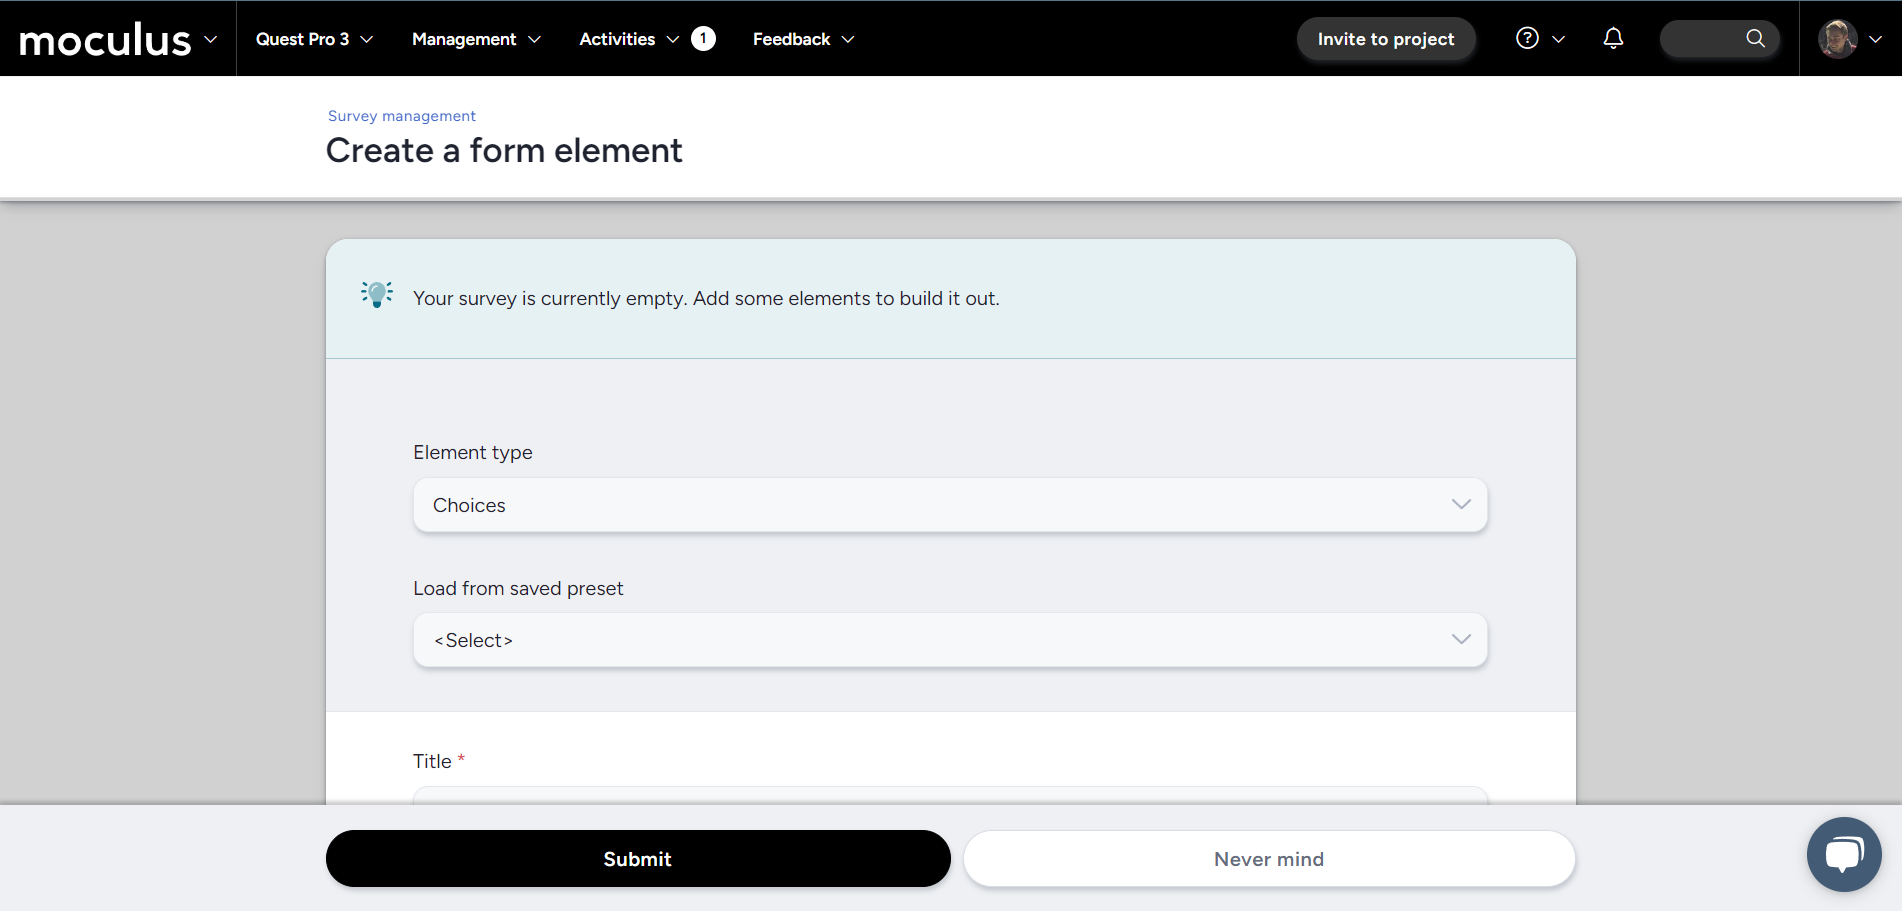
Task: Open the chat support bubble
Action: [1843, 854]
